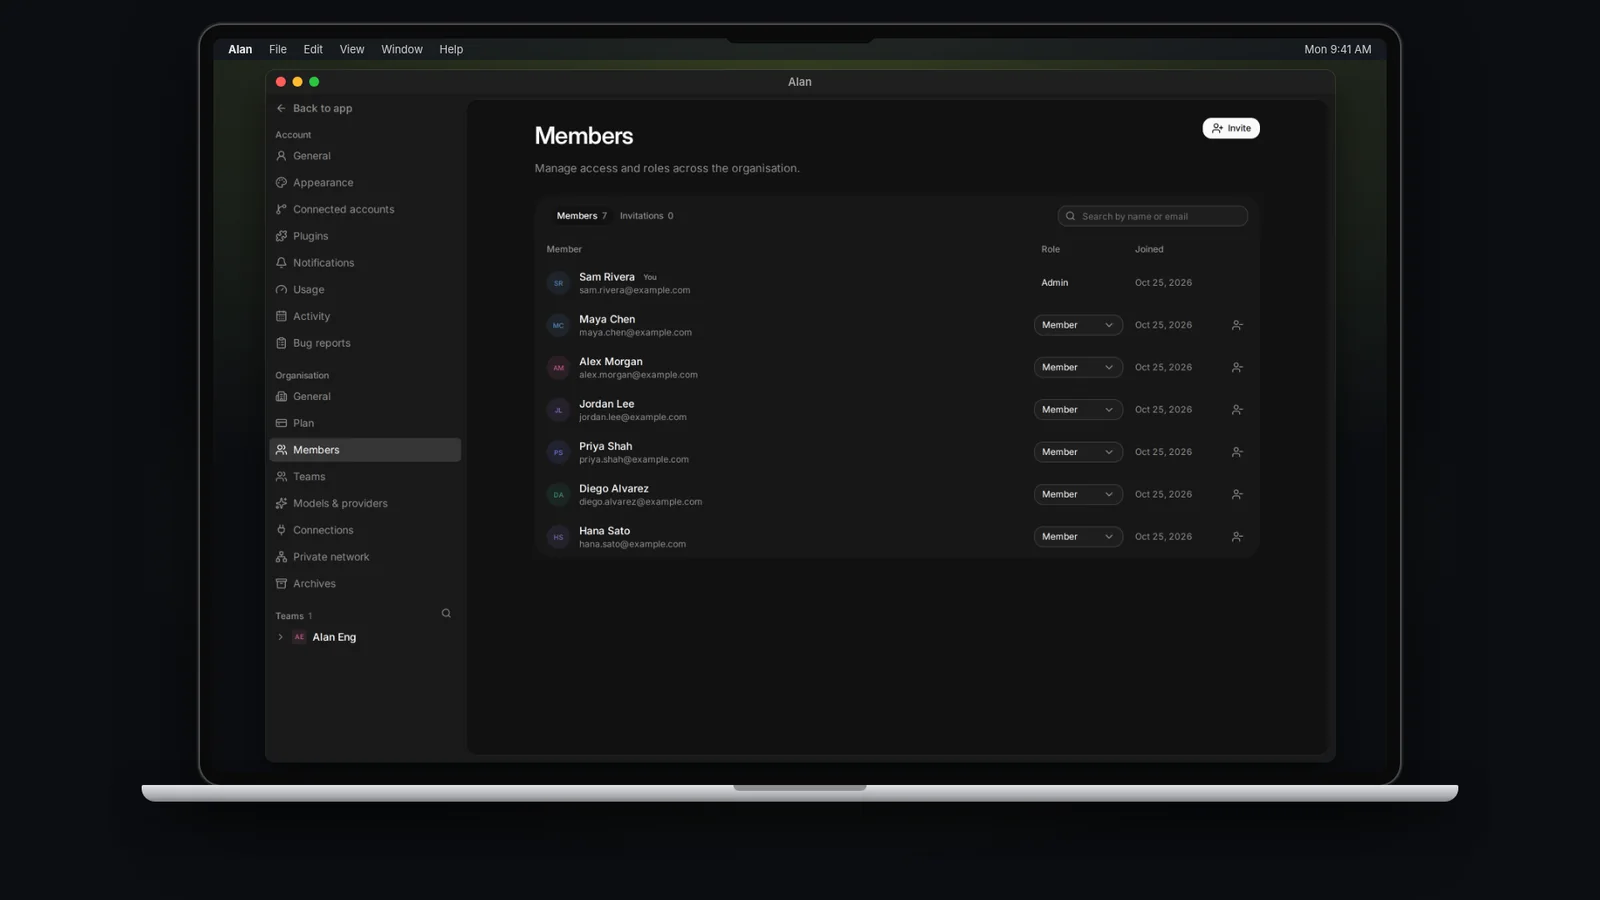
Task: Open Private network page
Action: point(365,557)
